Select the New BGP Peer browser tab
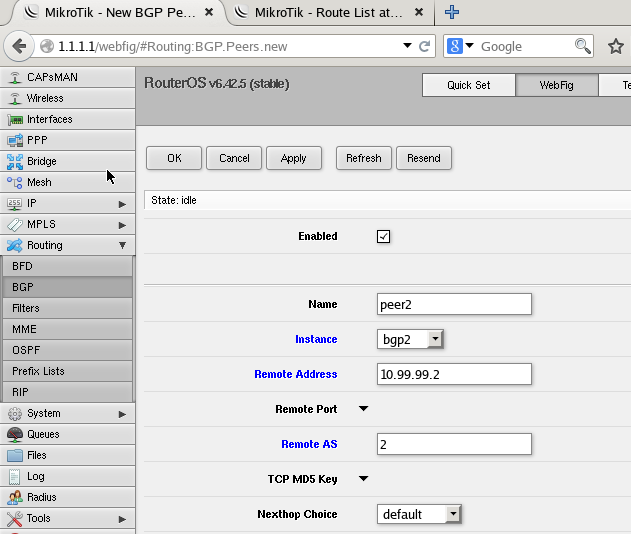This screenshot has height=534, width=631. [120, 12]
